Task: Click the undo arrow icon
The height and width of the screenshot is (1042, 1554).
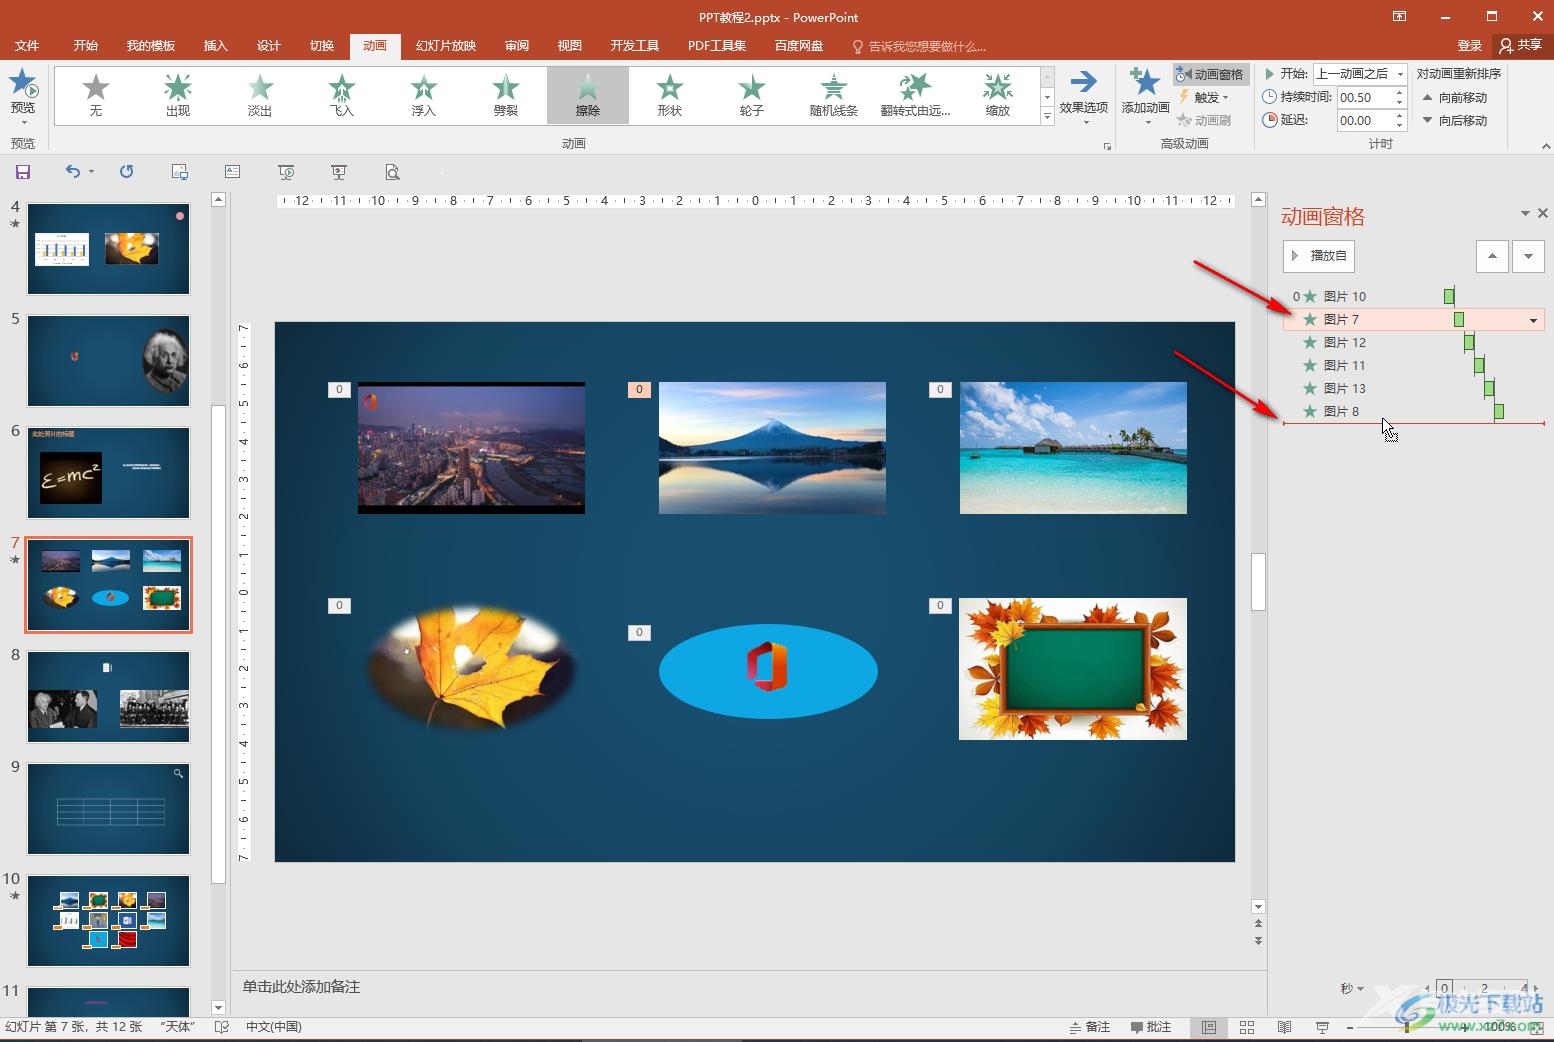Action: (x=72, y=172)
